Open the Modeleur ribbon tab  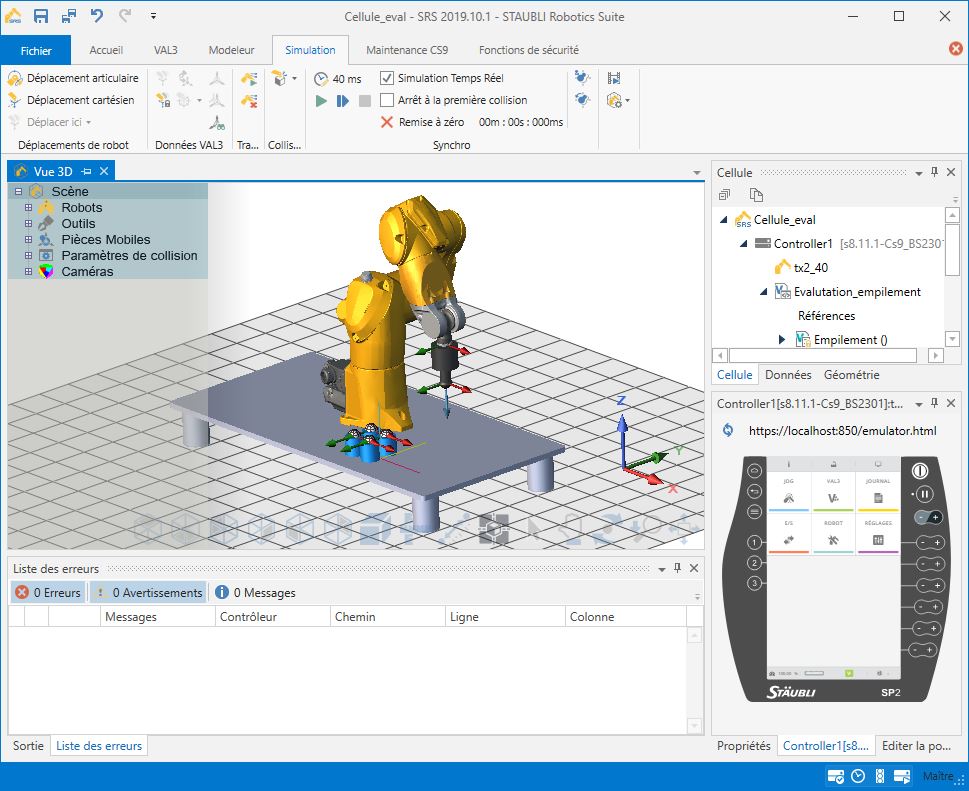[x=231, y=50]
